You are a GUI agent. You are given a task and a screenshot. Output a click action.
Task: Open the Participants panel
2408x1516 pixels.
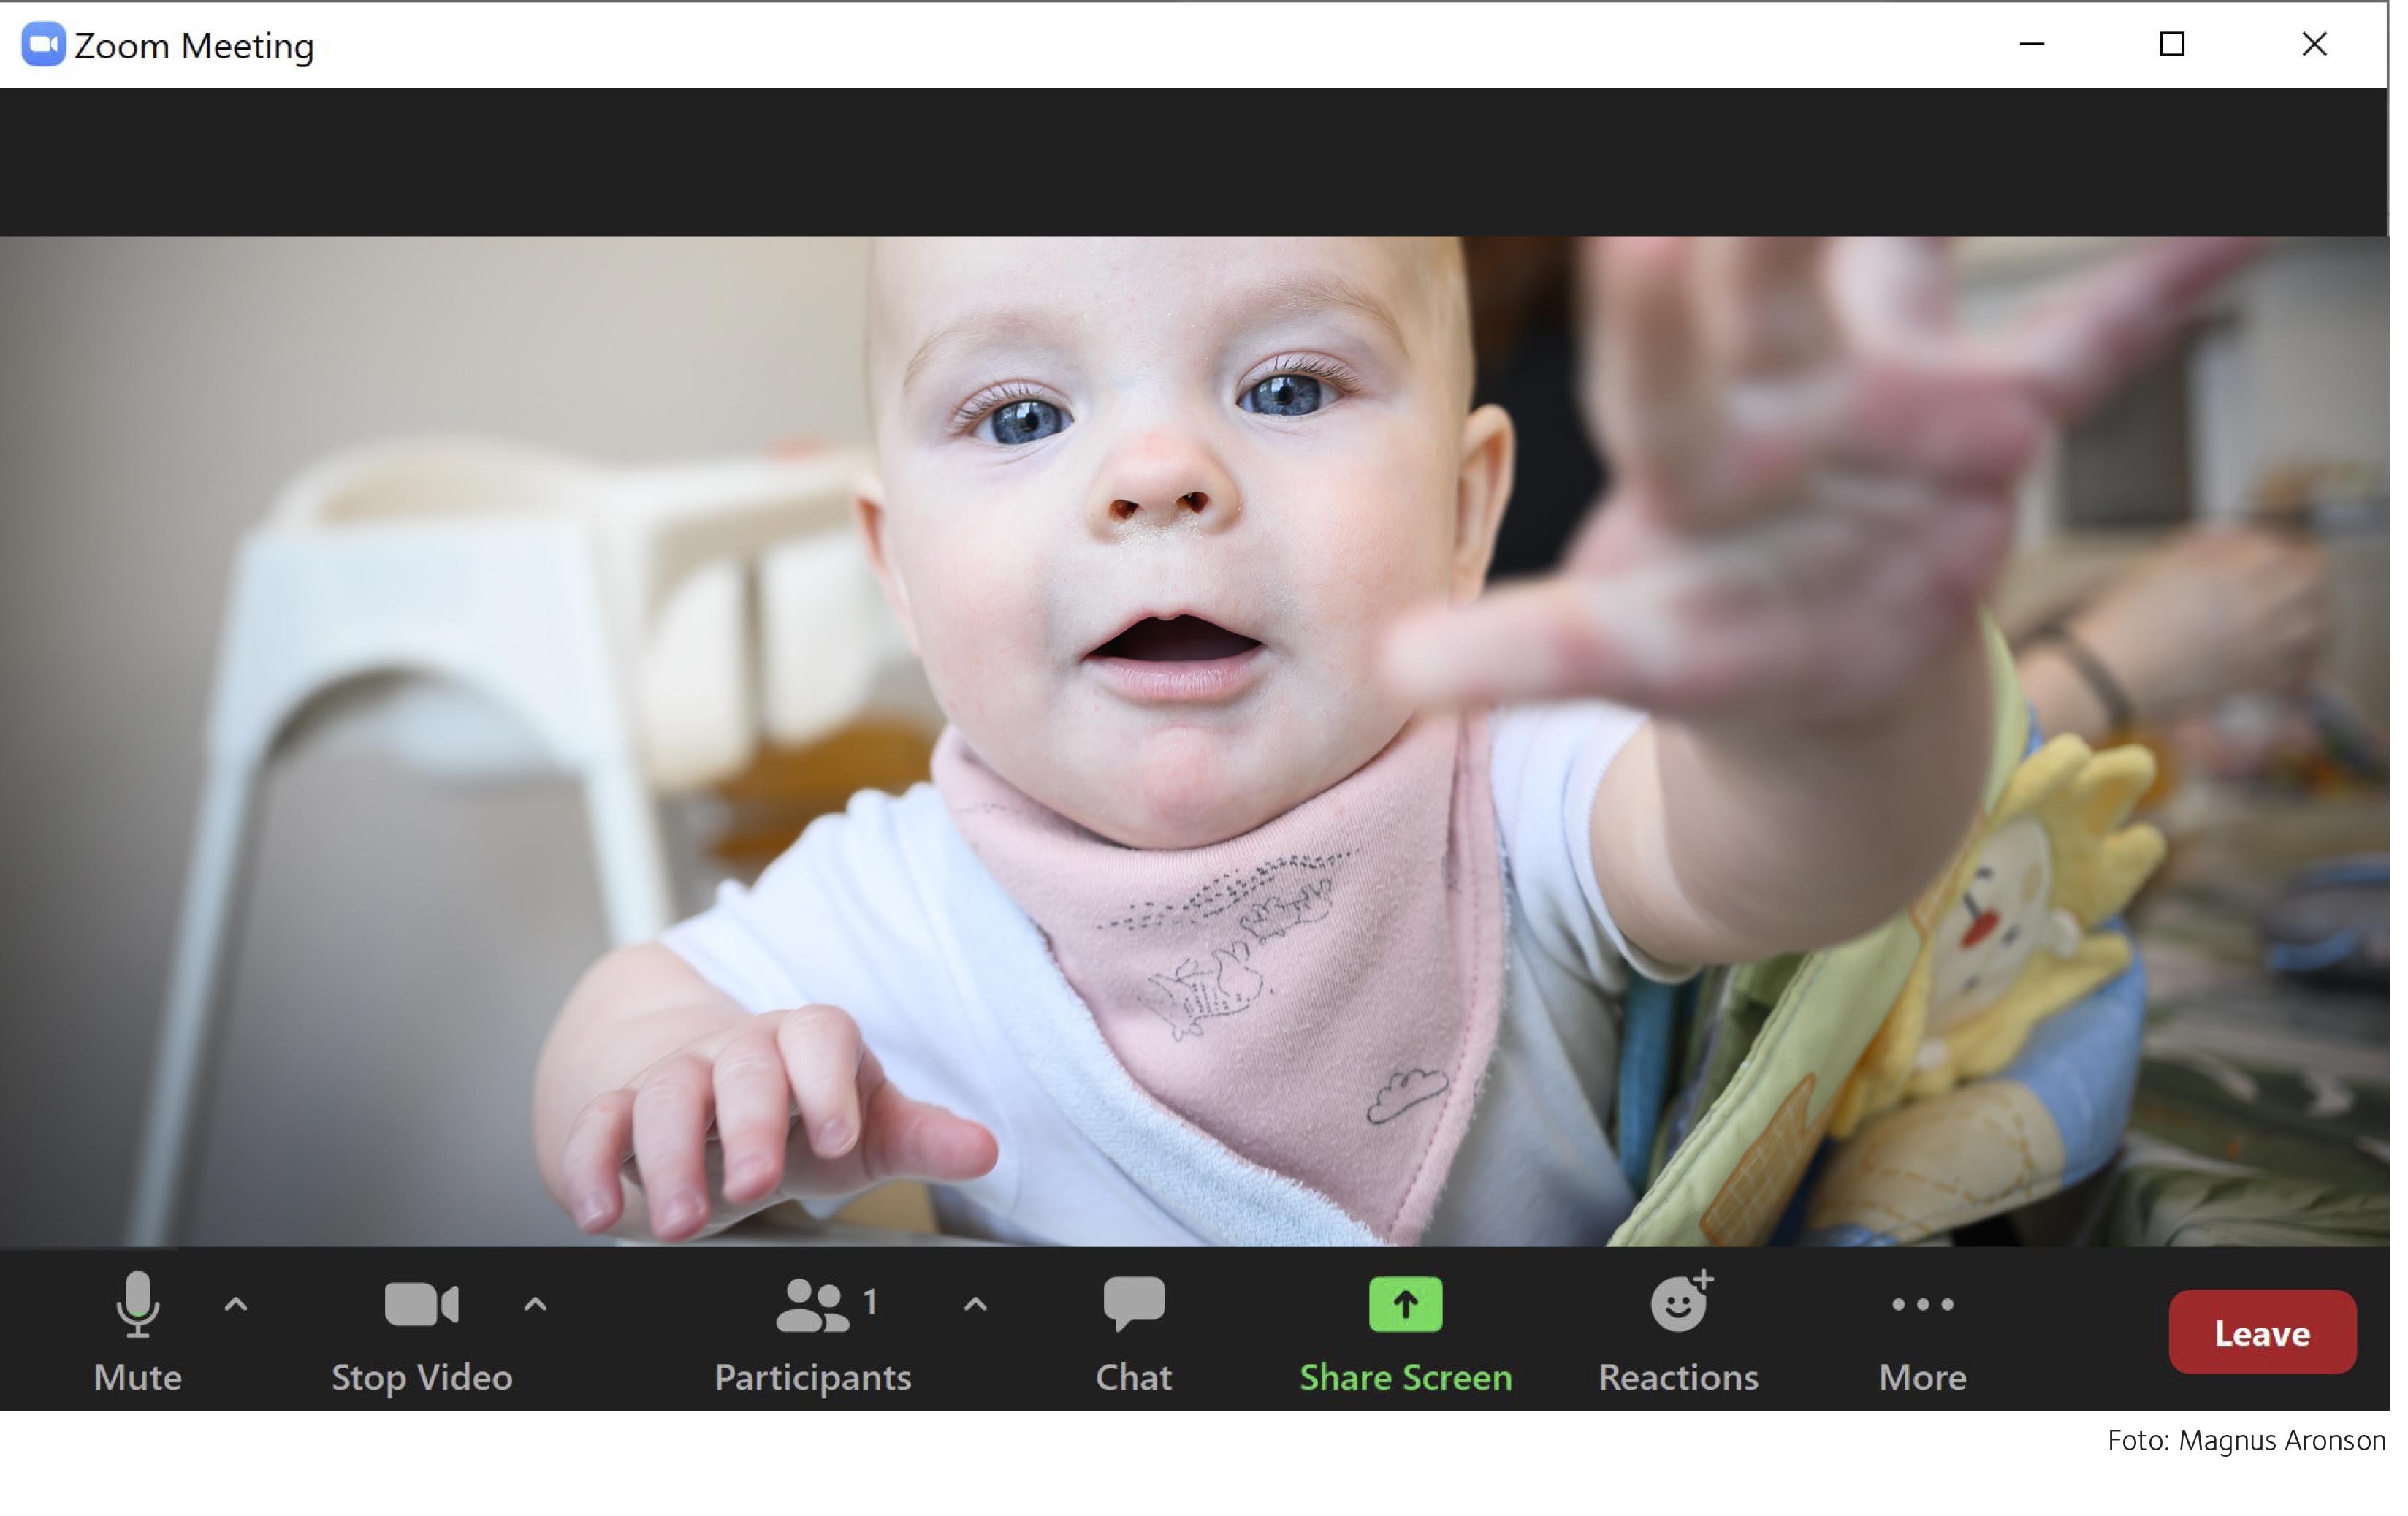813,1335
